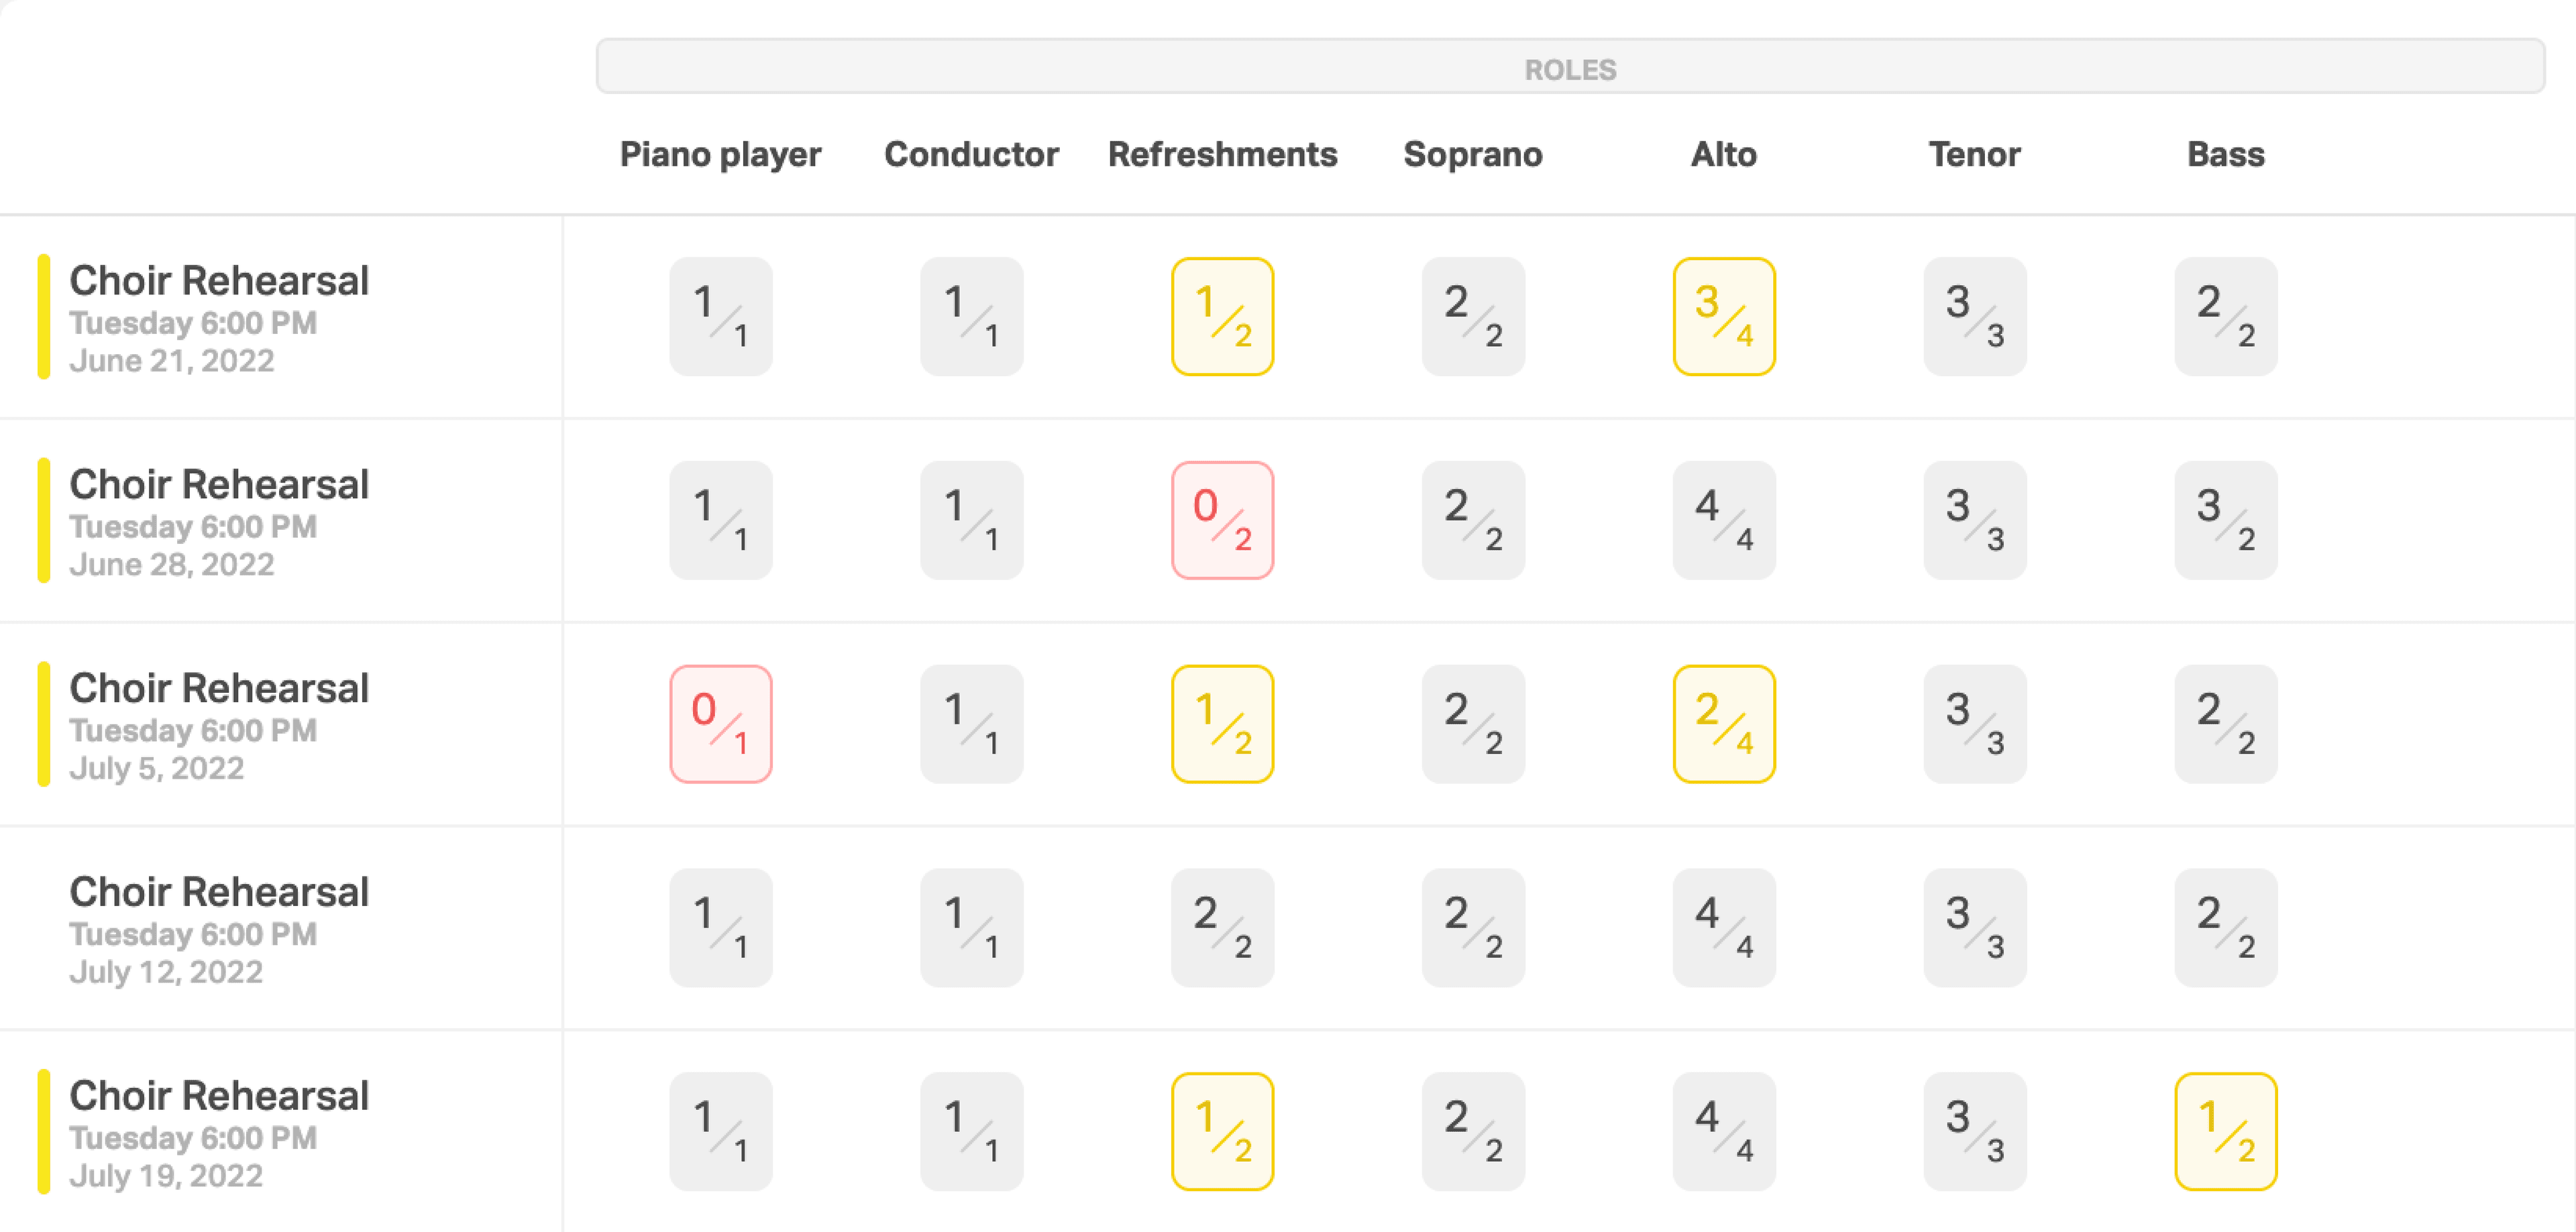Open Refreshments 0/2 badge for June 28

click(1222, 520)
